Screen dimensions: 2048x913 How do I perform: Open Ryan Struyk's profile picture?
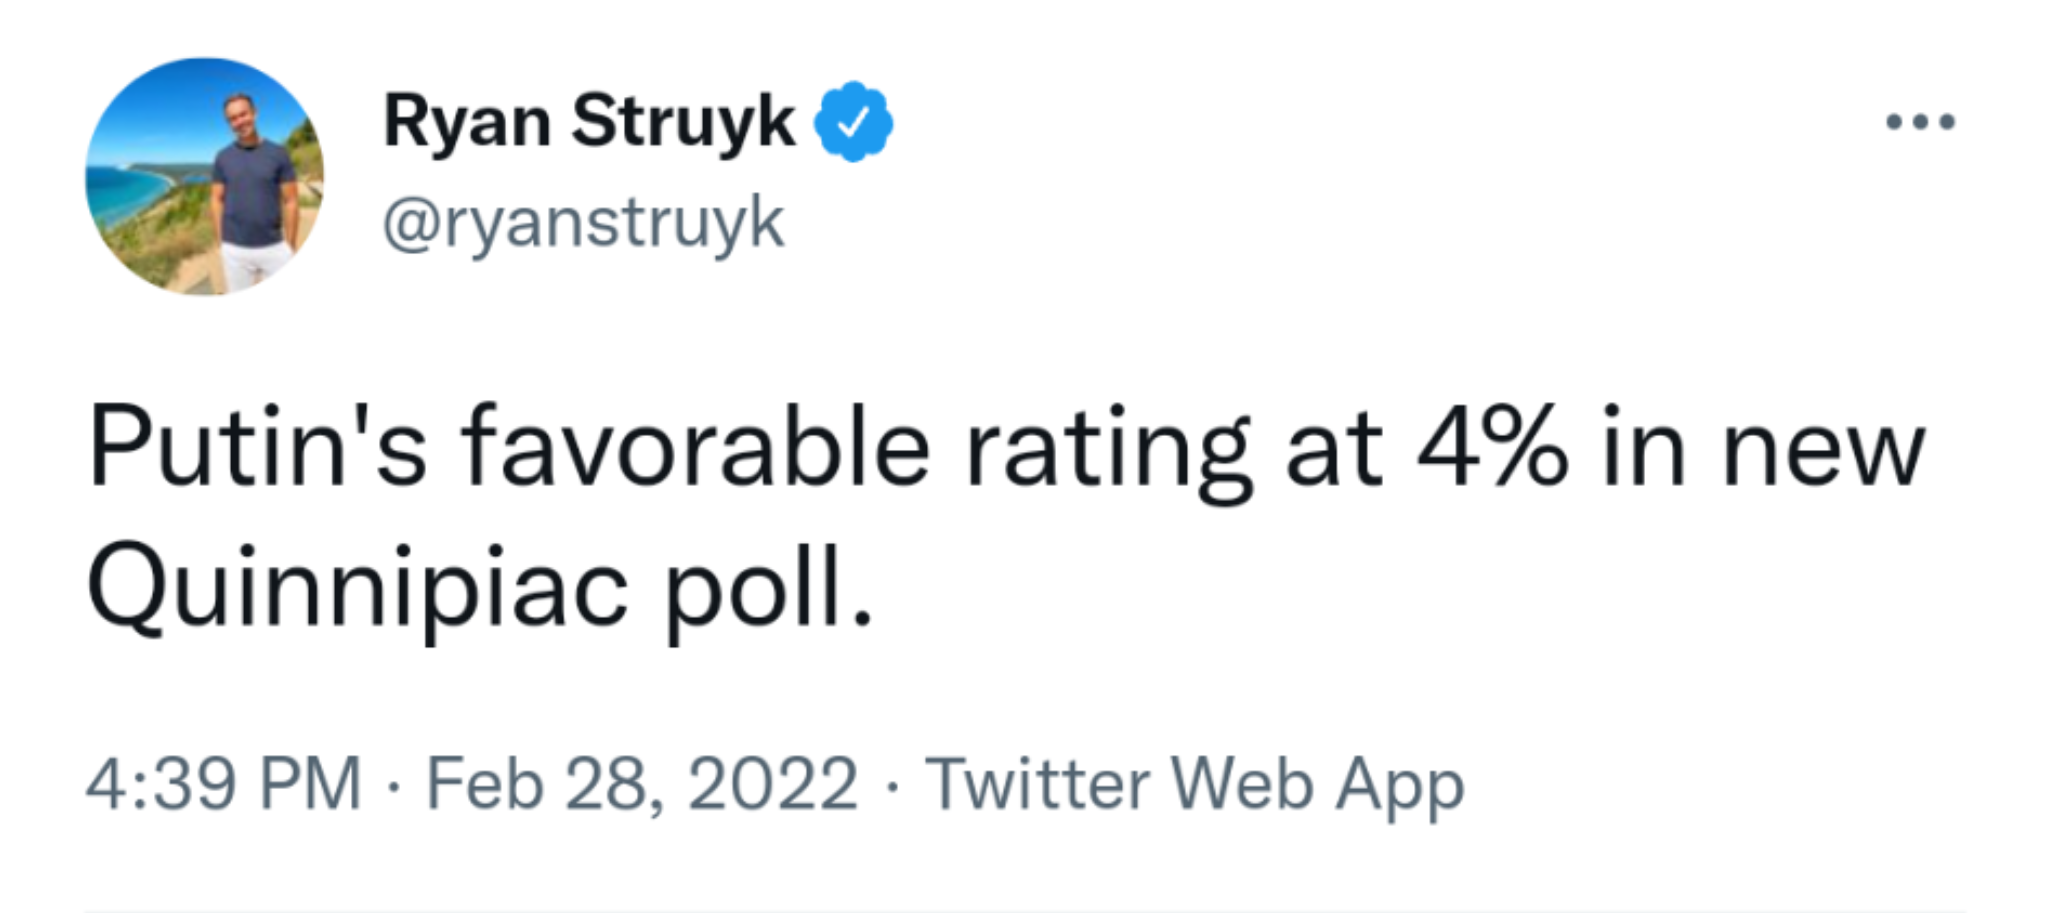click(x=205, y=177)
